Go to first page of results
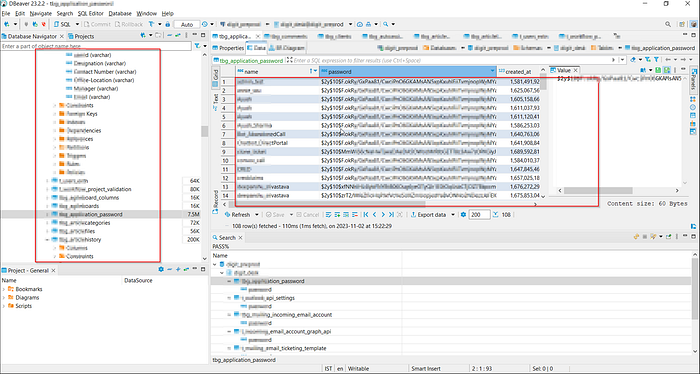Image resolution: width=700 pixels, height=374 pixels. [x=366, y=215]
